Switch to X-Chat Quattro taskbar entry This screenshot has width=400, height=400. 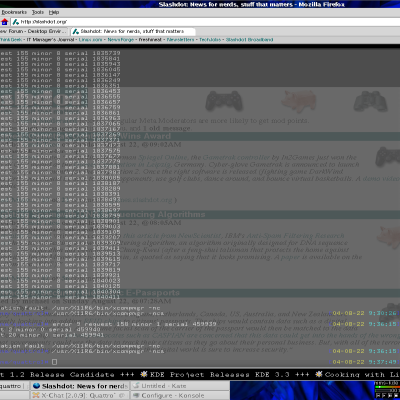80,395
